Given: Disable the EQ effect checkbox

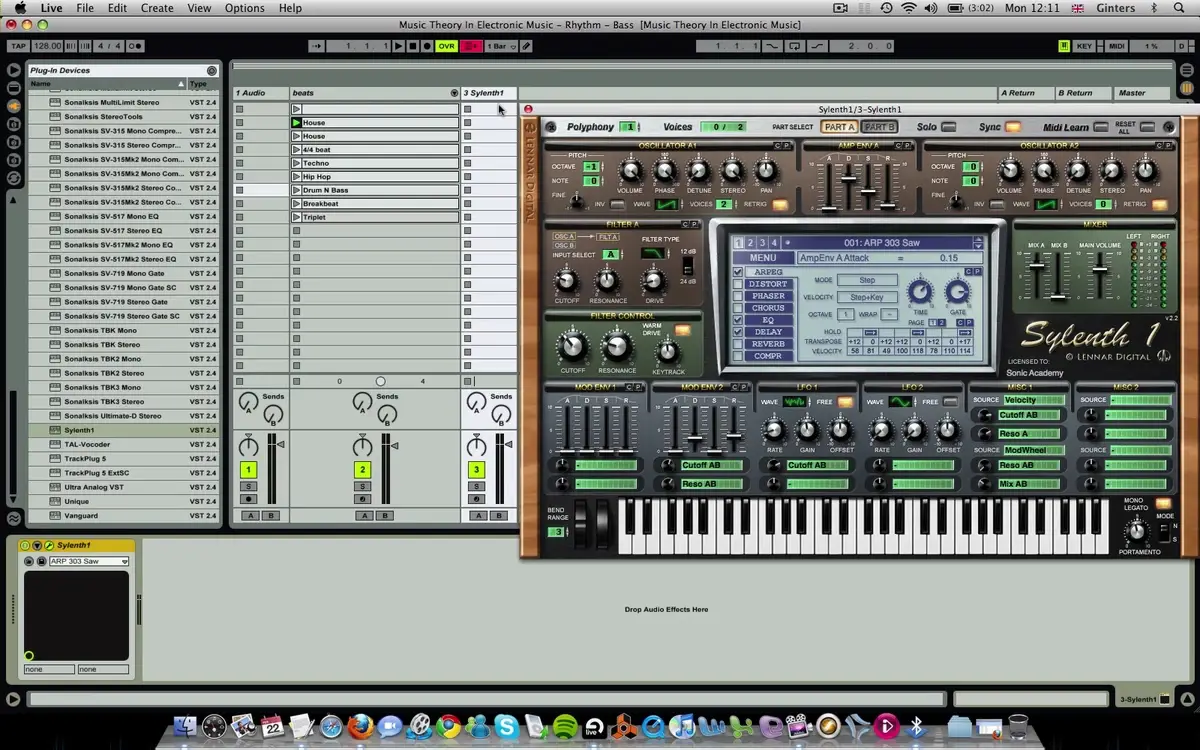Looking at the screenshot, I should (x=738, y=320).
